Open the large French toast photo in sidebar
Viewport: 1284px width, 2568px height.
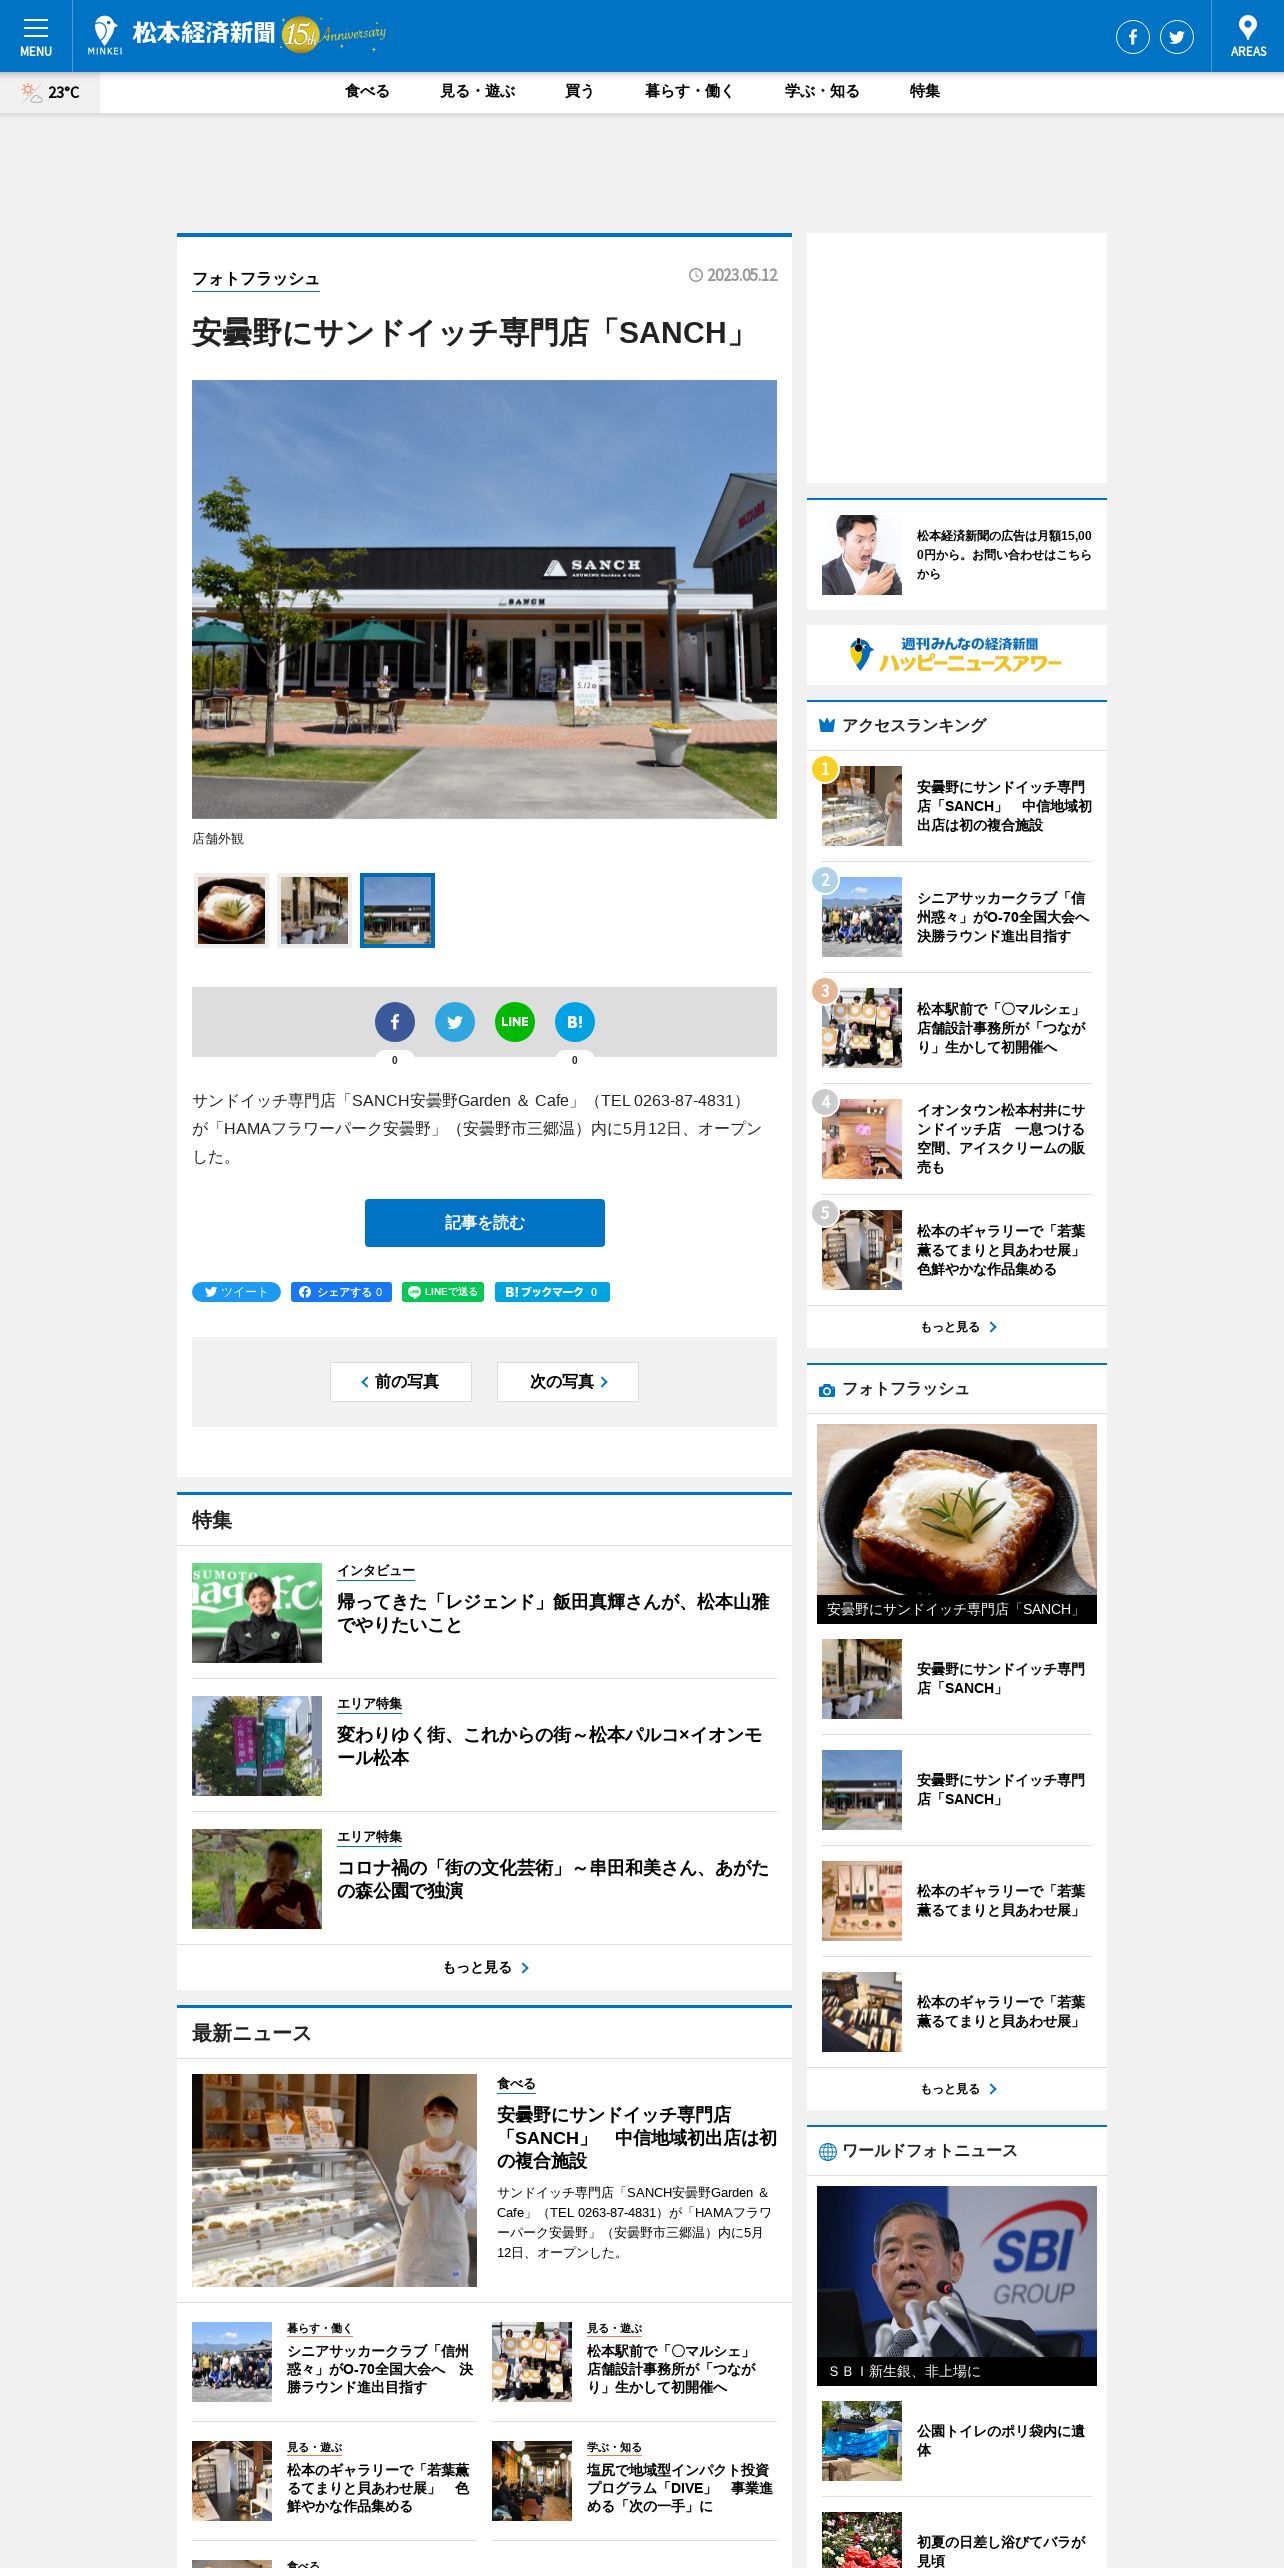tap(957, 1523)
